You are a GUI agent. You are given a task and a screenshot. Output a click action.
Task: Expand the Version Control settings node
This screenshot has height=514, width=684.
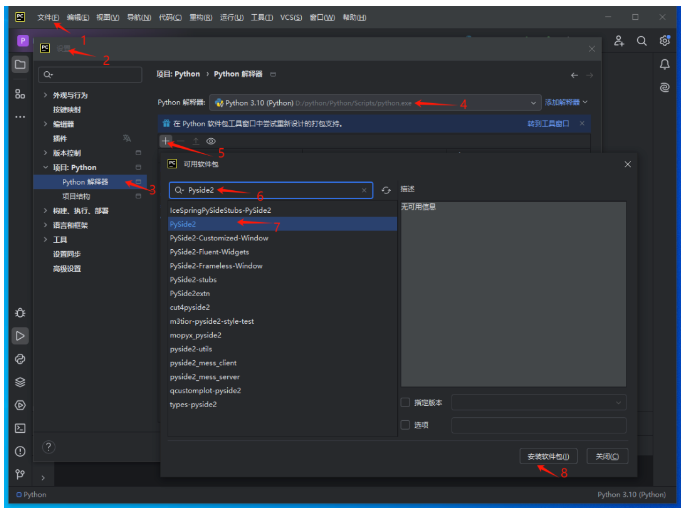(x=45, y=153)
